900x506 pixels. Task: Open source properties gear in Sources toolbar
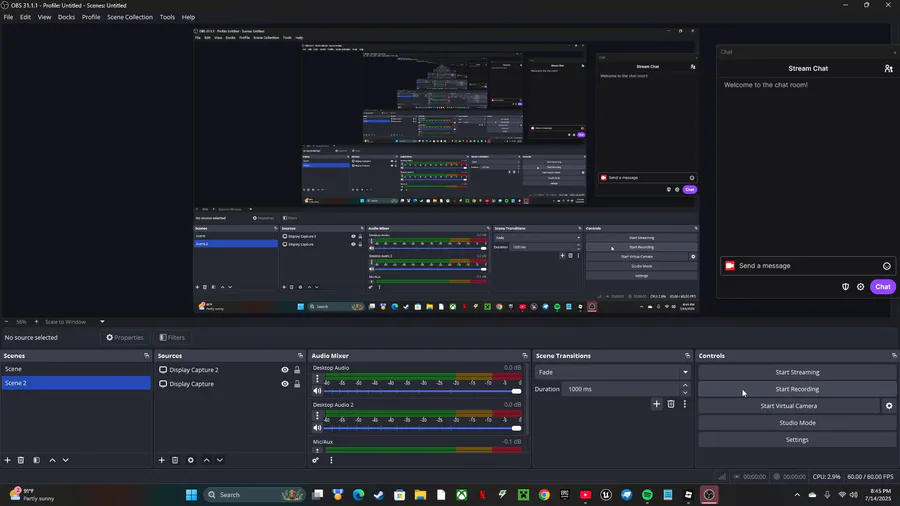pyautogui.click(x=191, y=460)
